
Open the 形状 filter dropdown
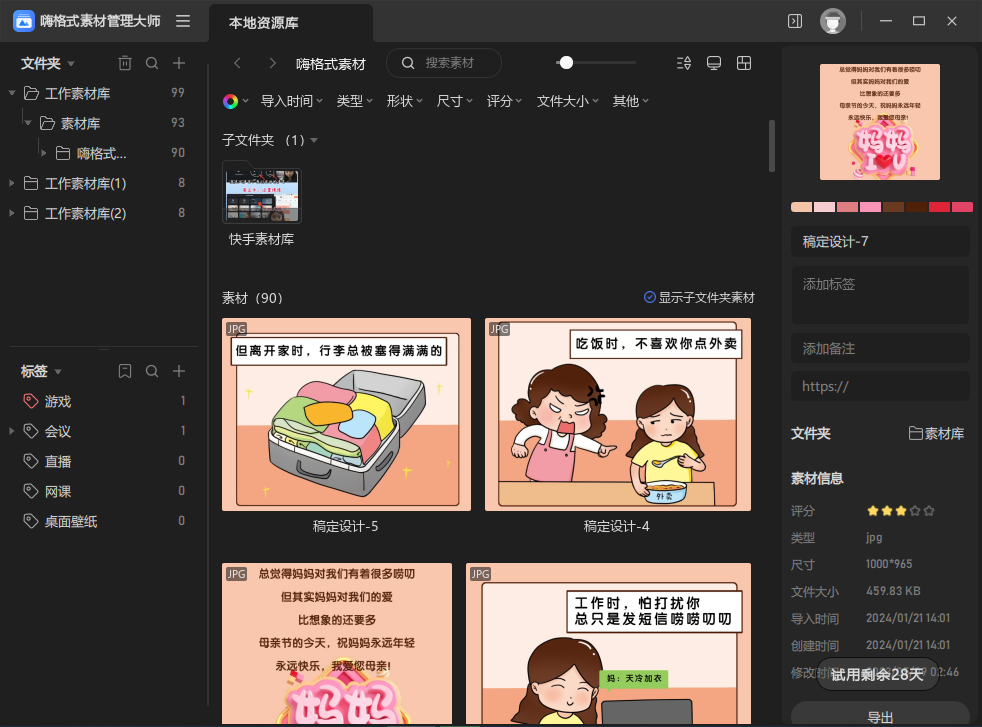tap(405, 101)
